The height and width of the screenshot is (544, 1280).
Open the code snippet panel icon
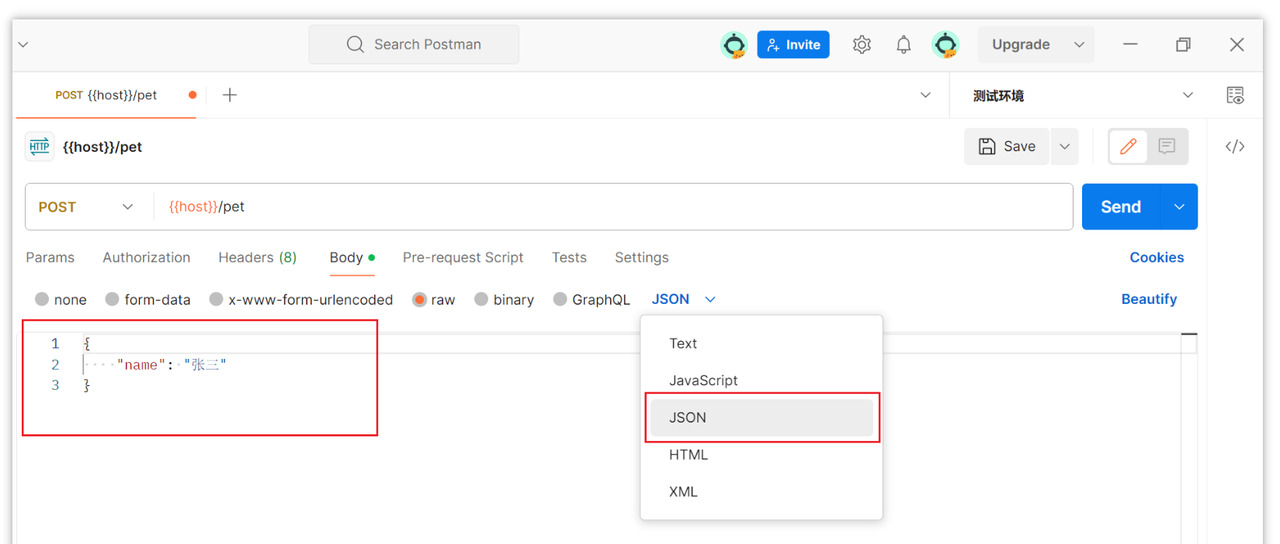[x=1235, y=147]
